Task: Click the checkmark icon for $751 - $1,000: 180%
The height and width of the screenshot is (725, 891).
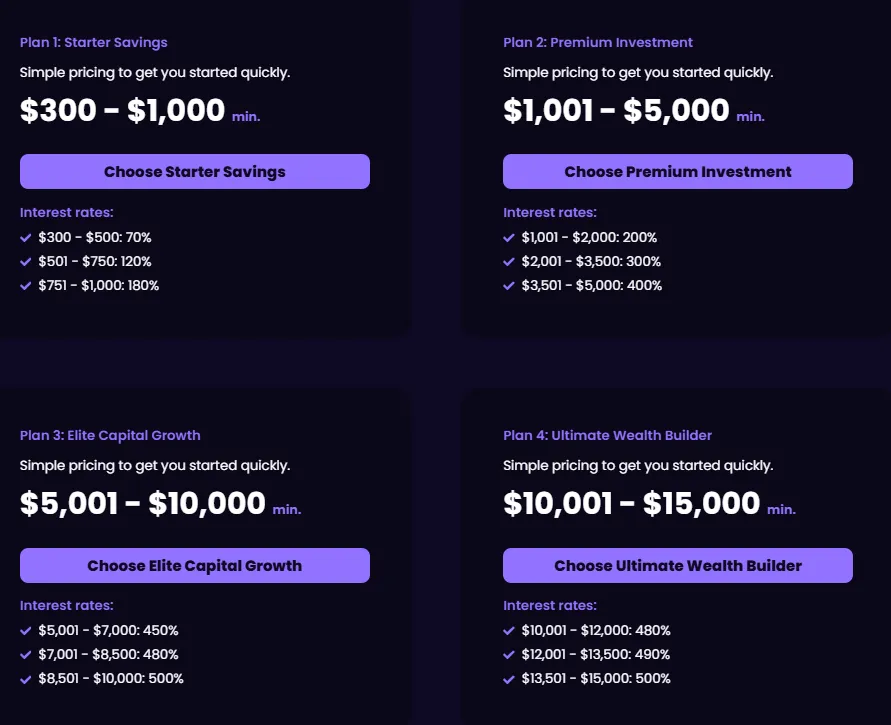Action: tap(26, 286)
